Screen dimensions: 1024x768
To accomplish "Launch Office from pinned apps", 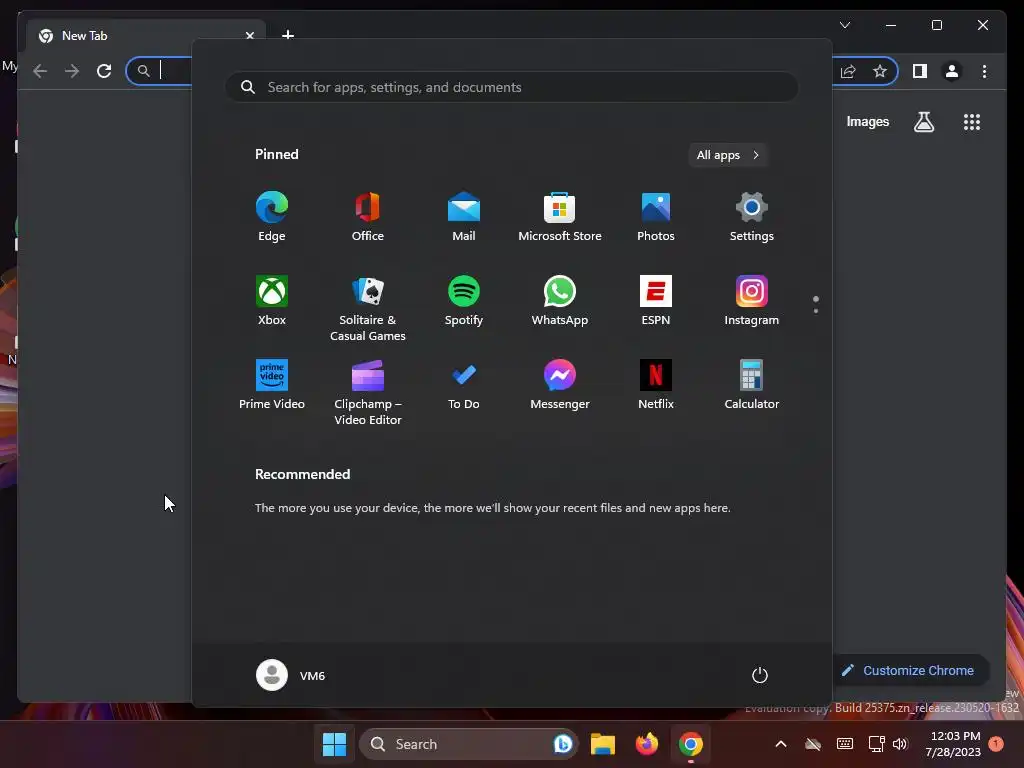I will point(368,216).
